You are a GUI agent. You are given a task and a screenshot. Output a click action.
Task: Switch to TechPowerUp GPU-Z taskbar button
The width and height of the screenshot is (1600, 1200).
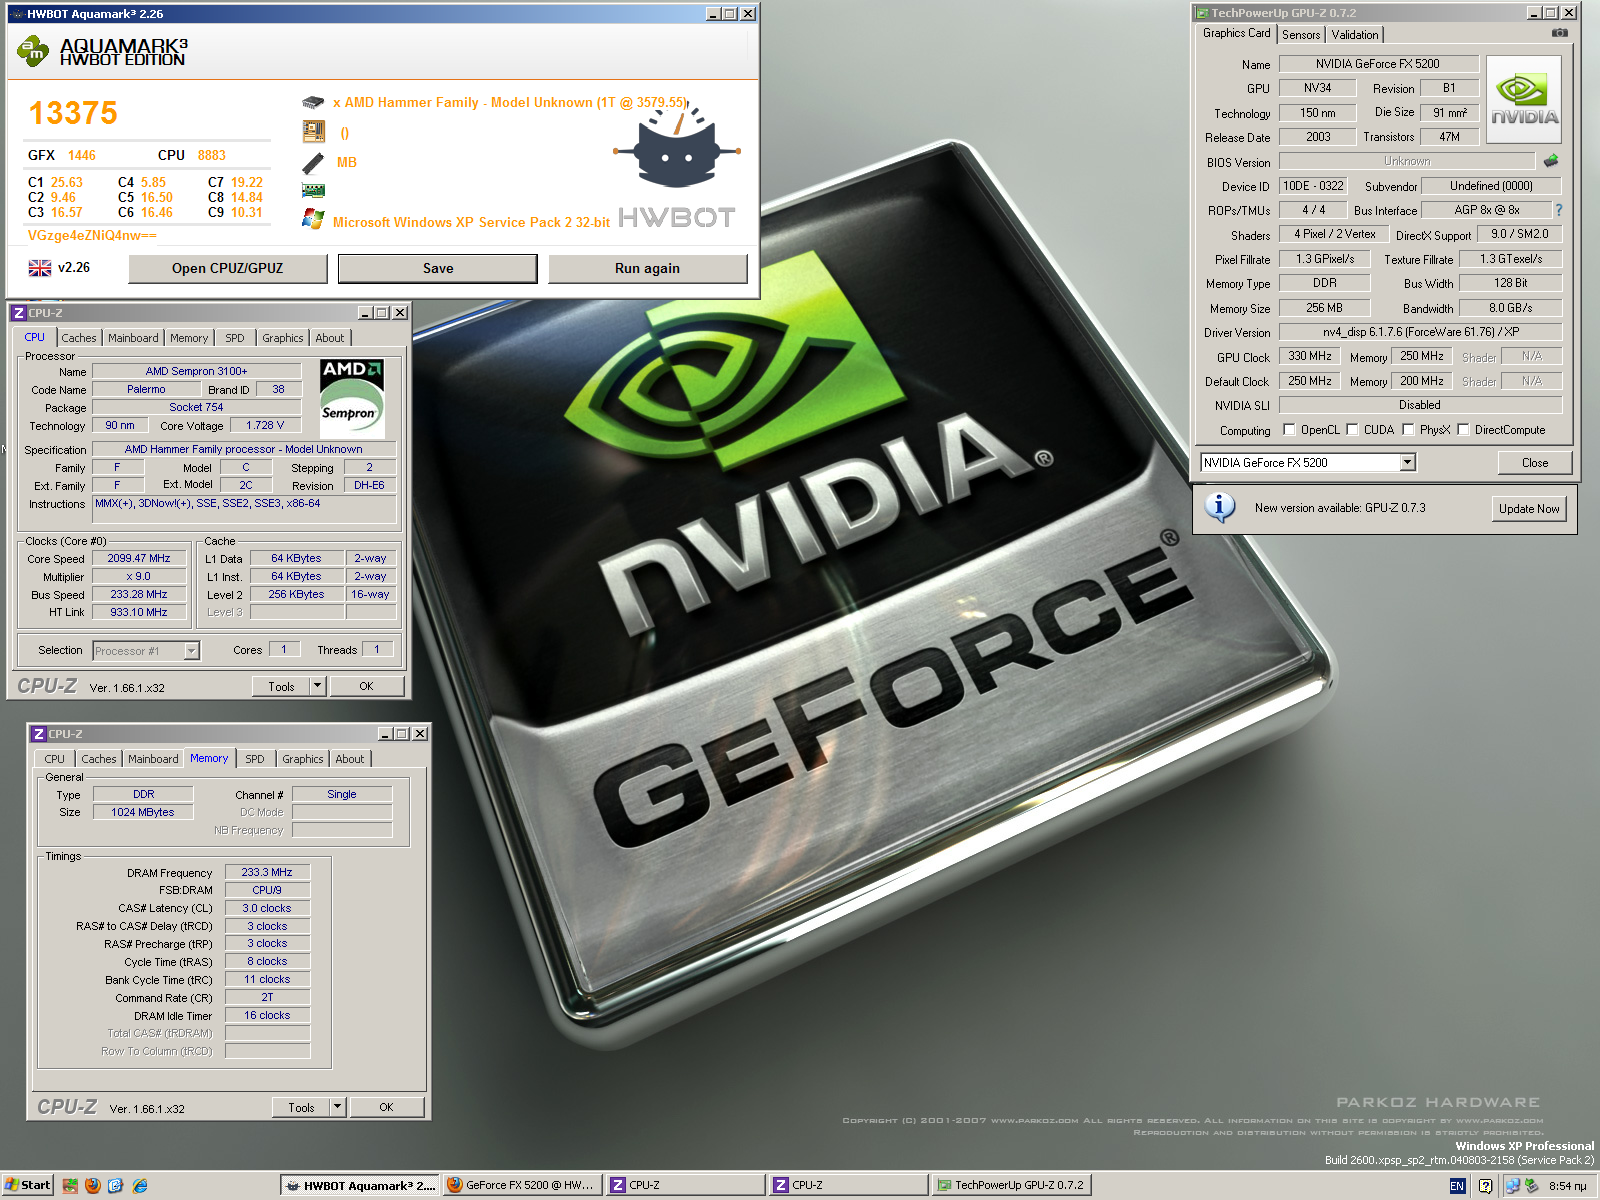(1010, 1185)
